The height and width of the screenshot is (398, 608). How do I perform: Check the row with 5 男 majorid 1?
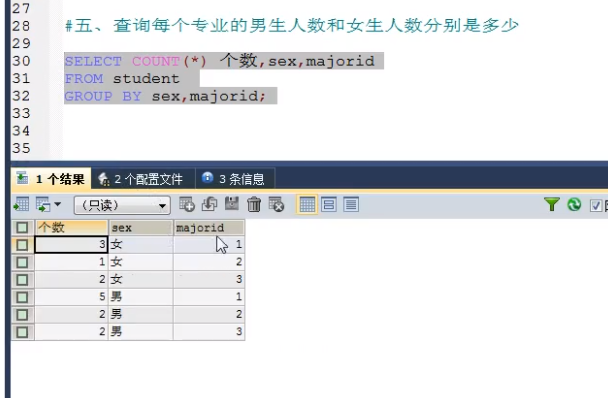[x=22, y=297]
